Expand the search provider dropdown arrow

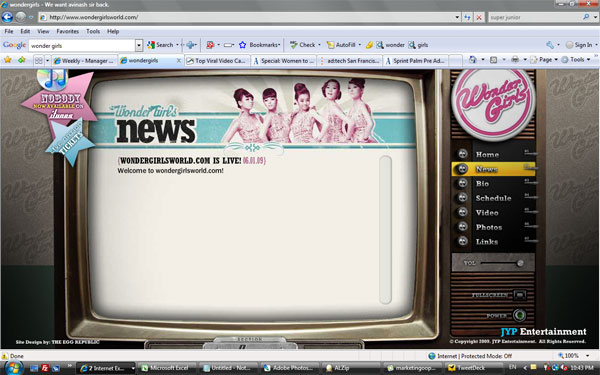click(x=595, y=17)
